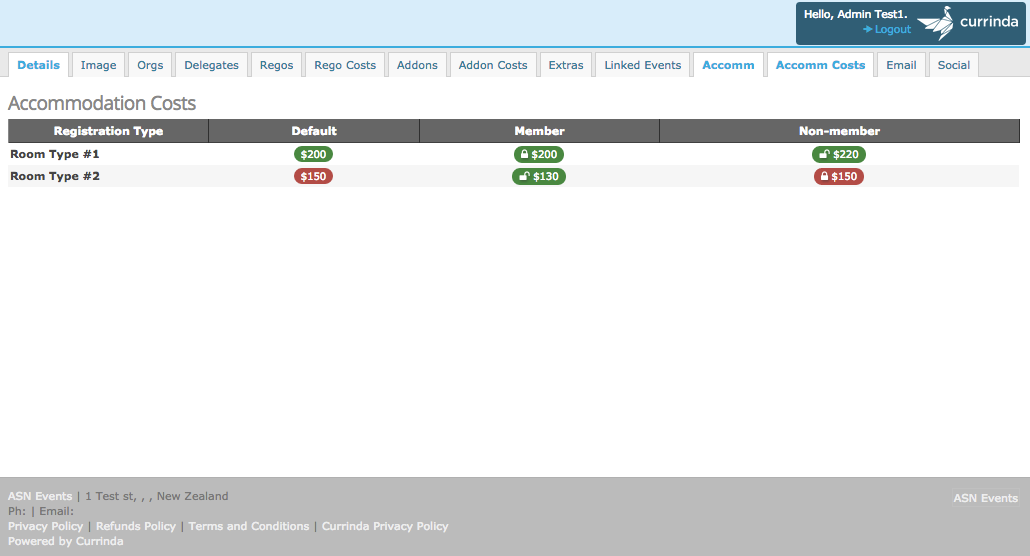1030x556 pixels.
Task: Open the Addon Costs tab
Action: click(493, 65)
